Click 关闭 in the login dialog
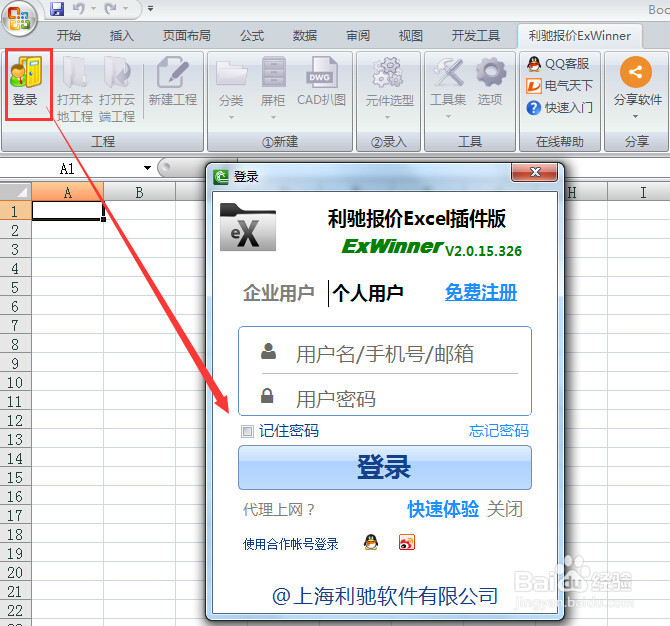Screen dimensions: 670x626 click(x=505, y=509)
